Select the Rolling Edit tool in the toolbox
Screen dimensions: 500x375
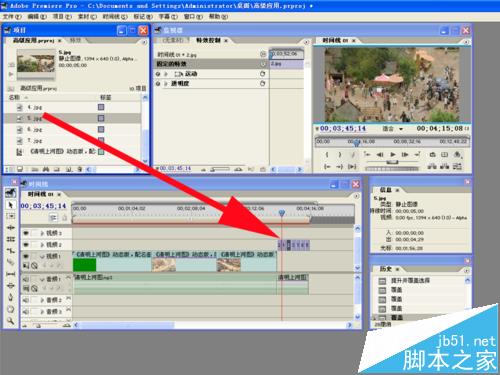pos(11,239)
